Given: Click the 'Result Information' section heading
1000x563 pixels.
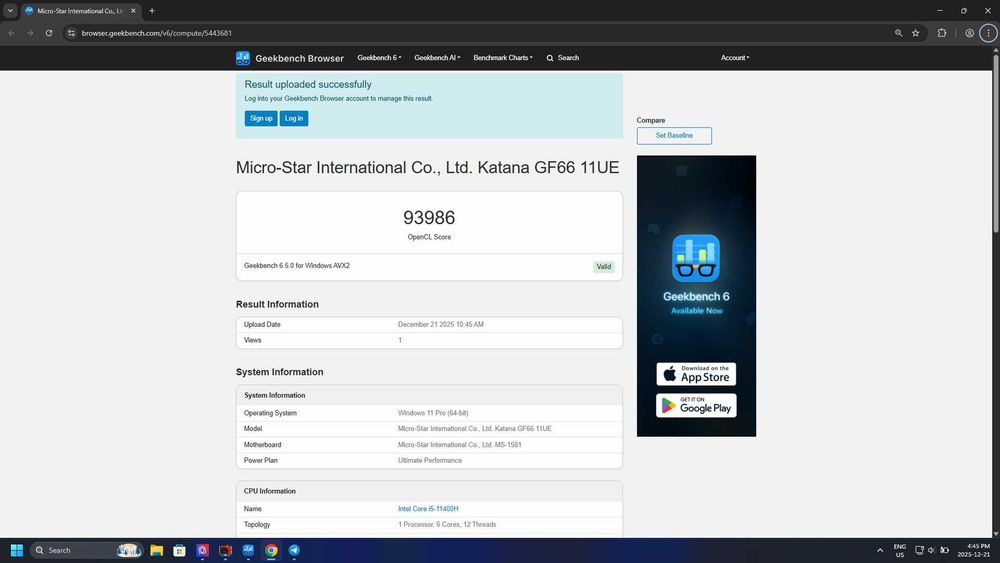Looking at the screenshot, I should tap(277, 305).
